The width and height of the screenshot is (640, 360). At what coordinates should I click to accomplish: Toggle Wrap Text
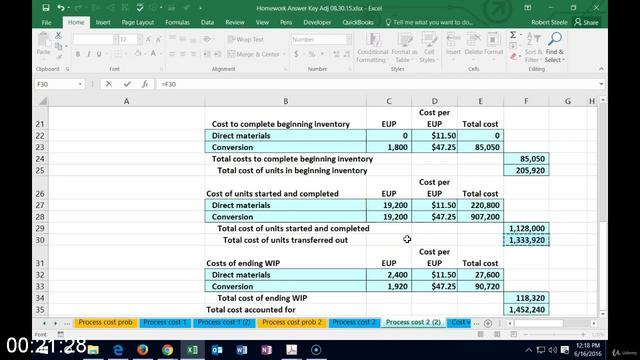point(246,39)
